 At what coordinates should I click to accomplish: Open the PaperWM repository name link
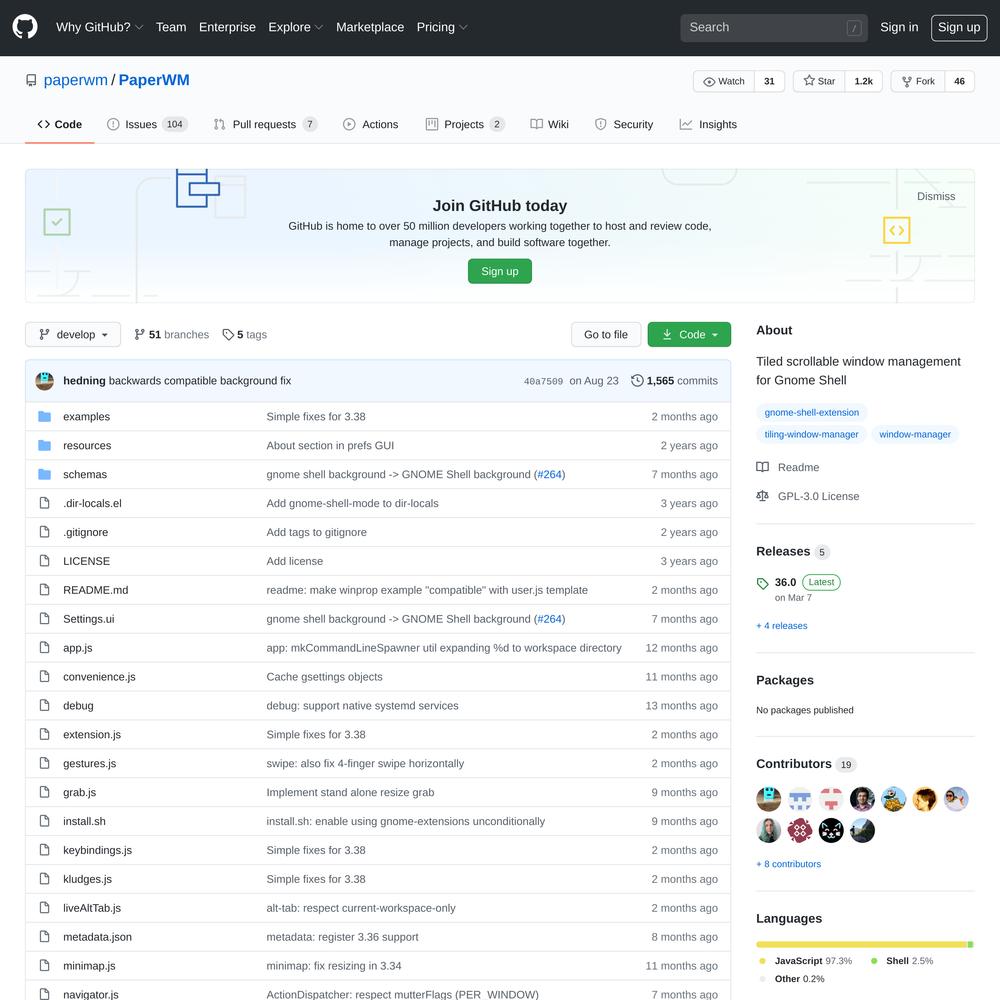click(154, 80)
